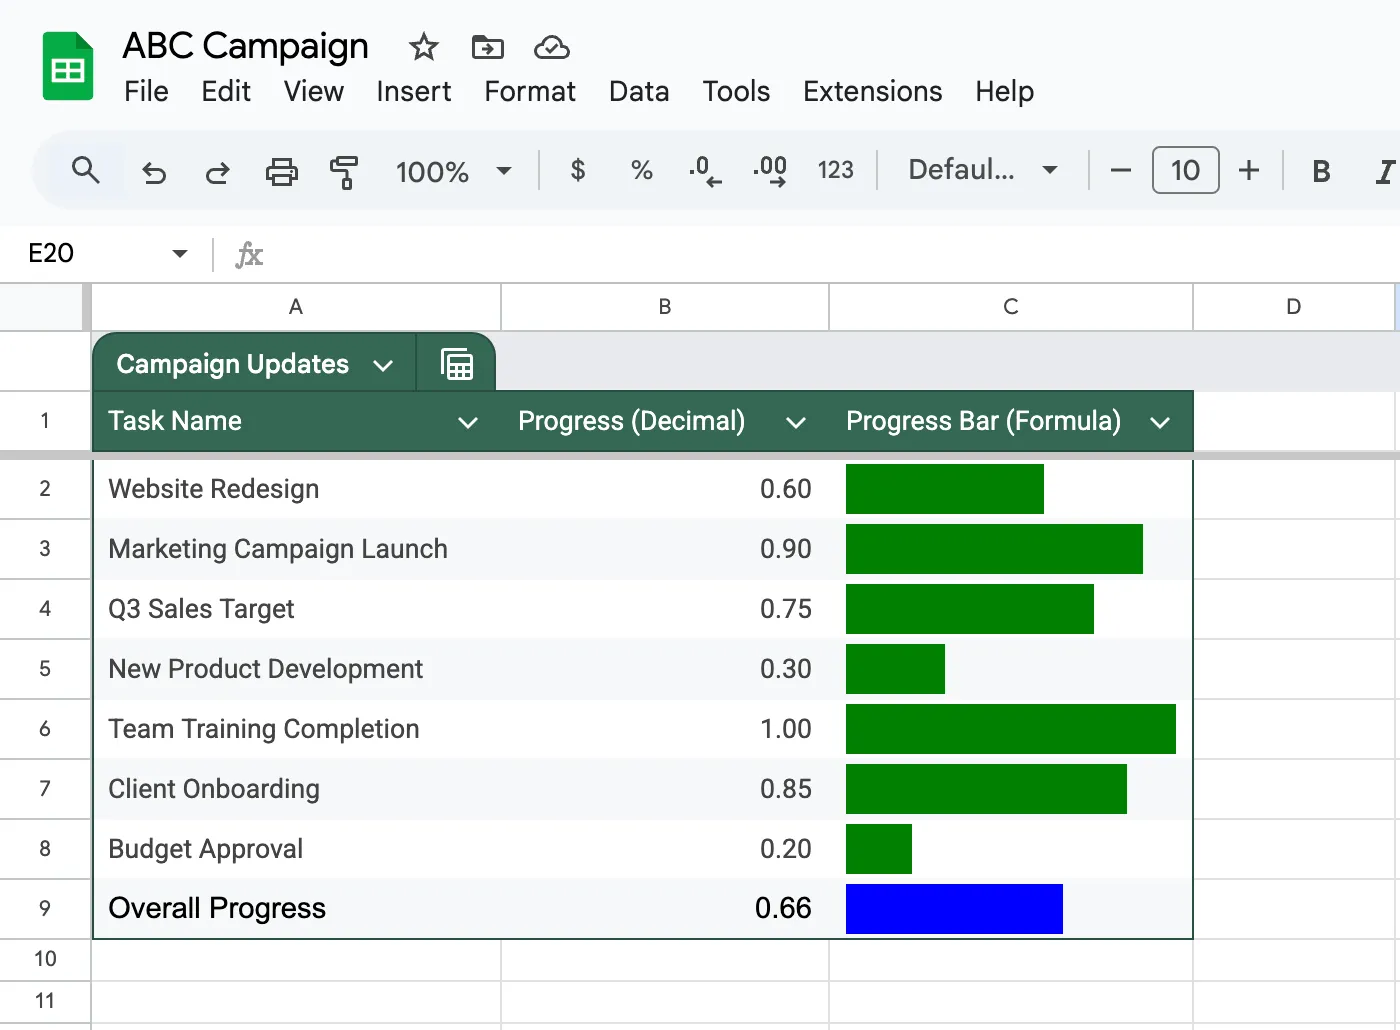Select the Team Training Completion cell
This screenshot has width=1400, height=1030.
pos(297,729)
